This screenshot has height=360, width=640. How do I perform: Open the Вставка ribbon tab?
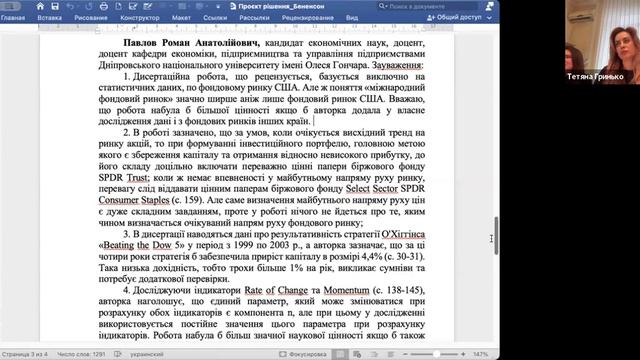coord(49,18)
